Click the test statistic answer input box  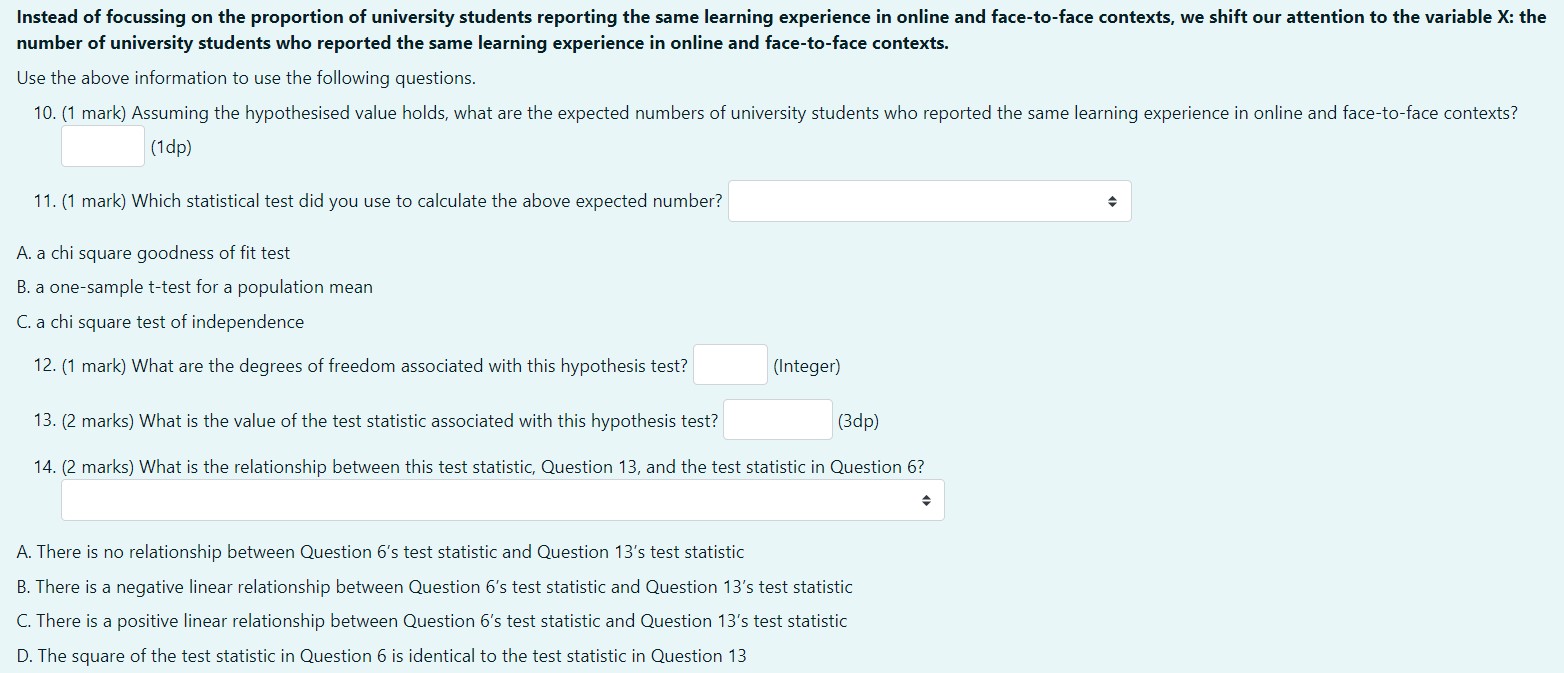777,420
